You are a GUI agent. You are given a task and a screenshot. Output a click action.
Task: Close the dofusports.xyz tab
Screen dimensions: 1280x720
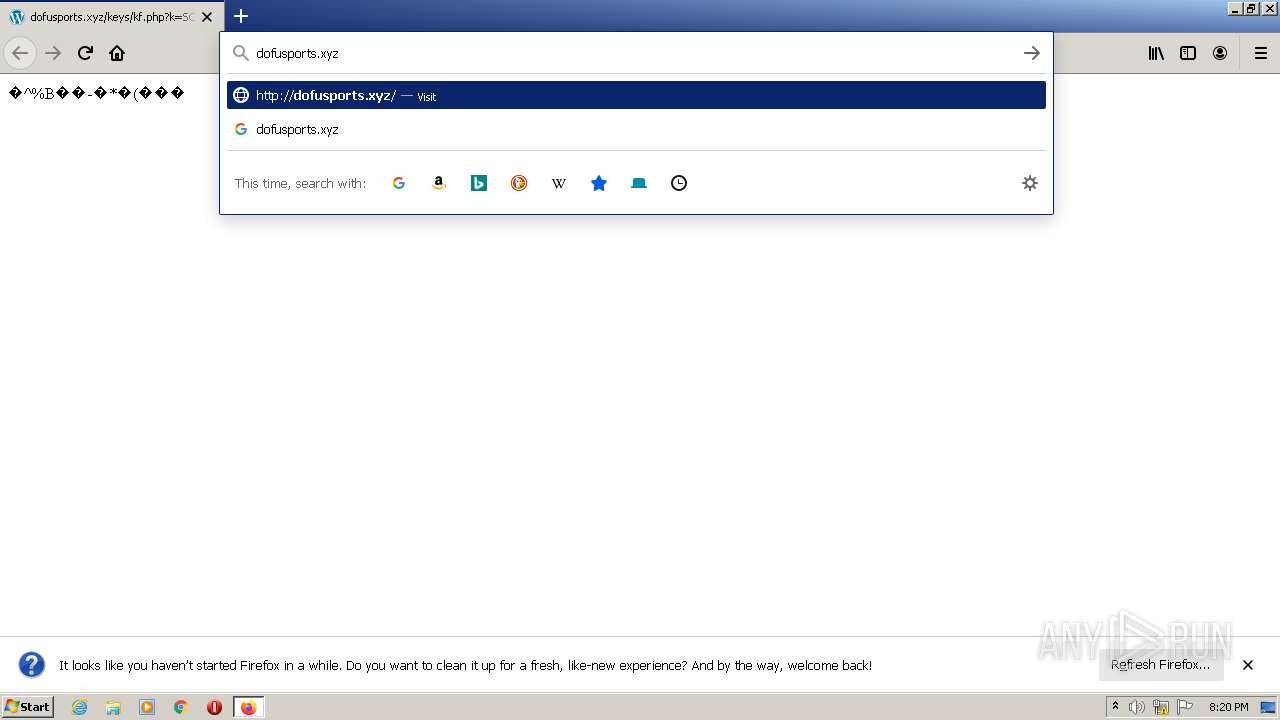coord(207,17)
